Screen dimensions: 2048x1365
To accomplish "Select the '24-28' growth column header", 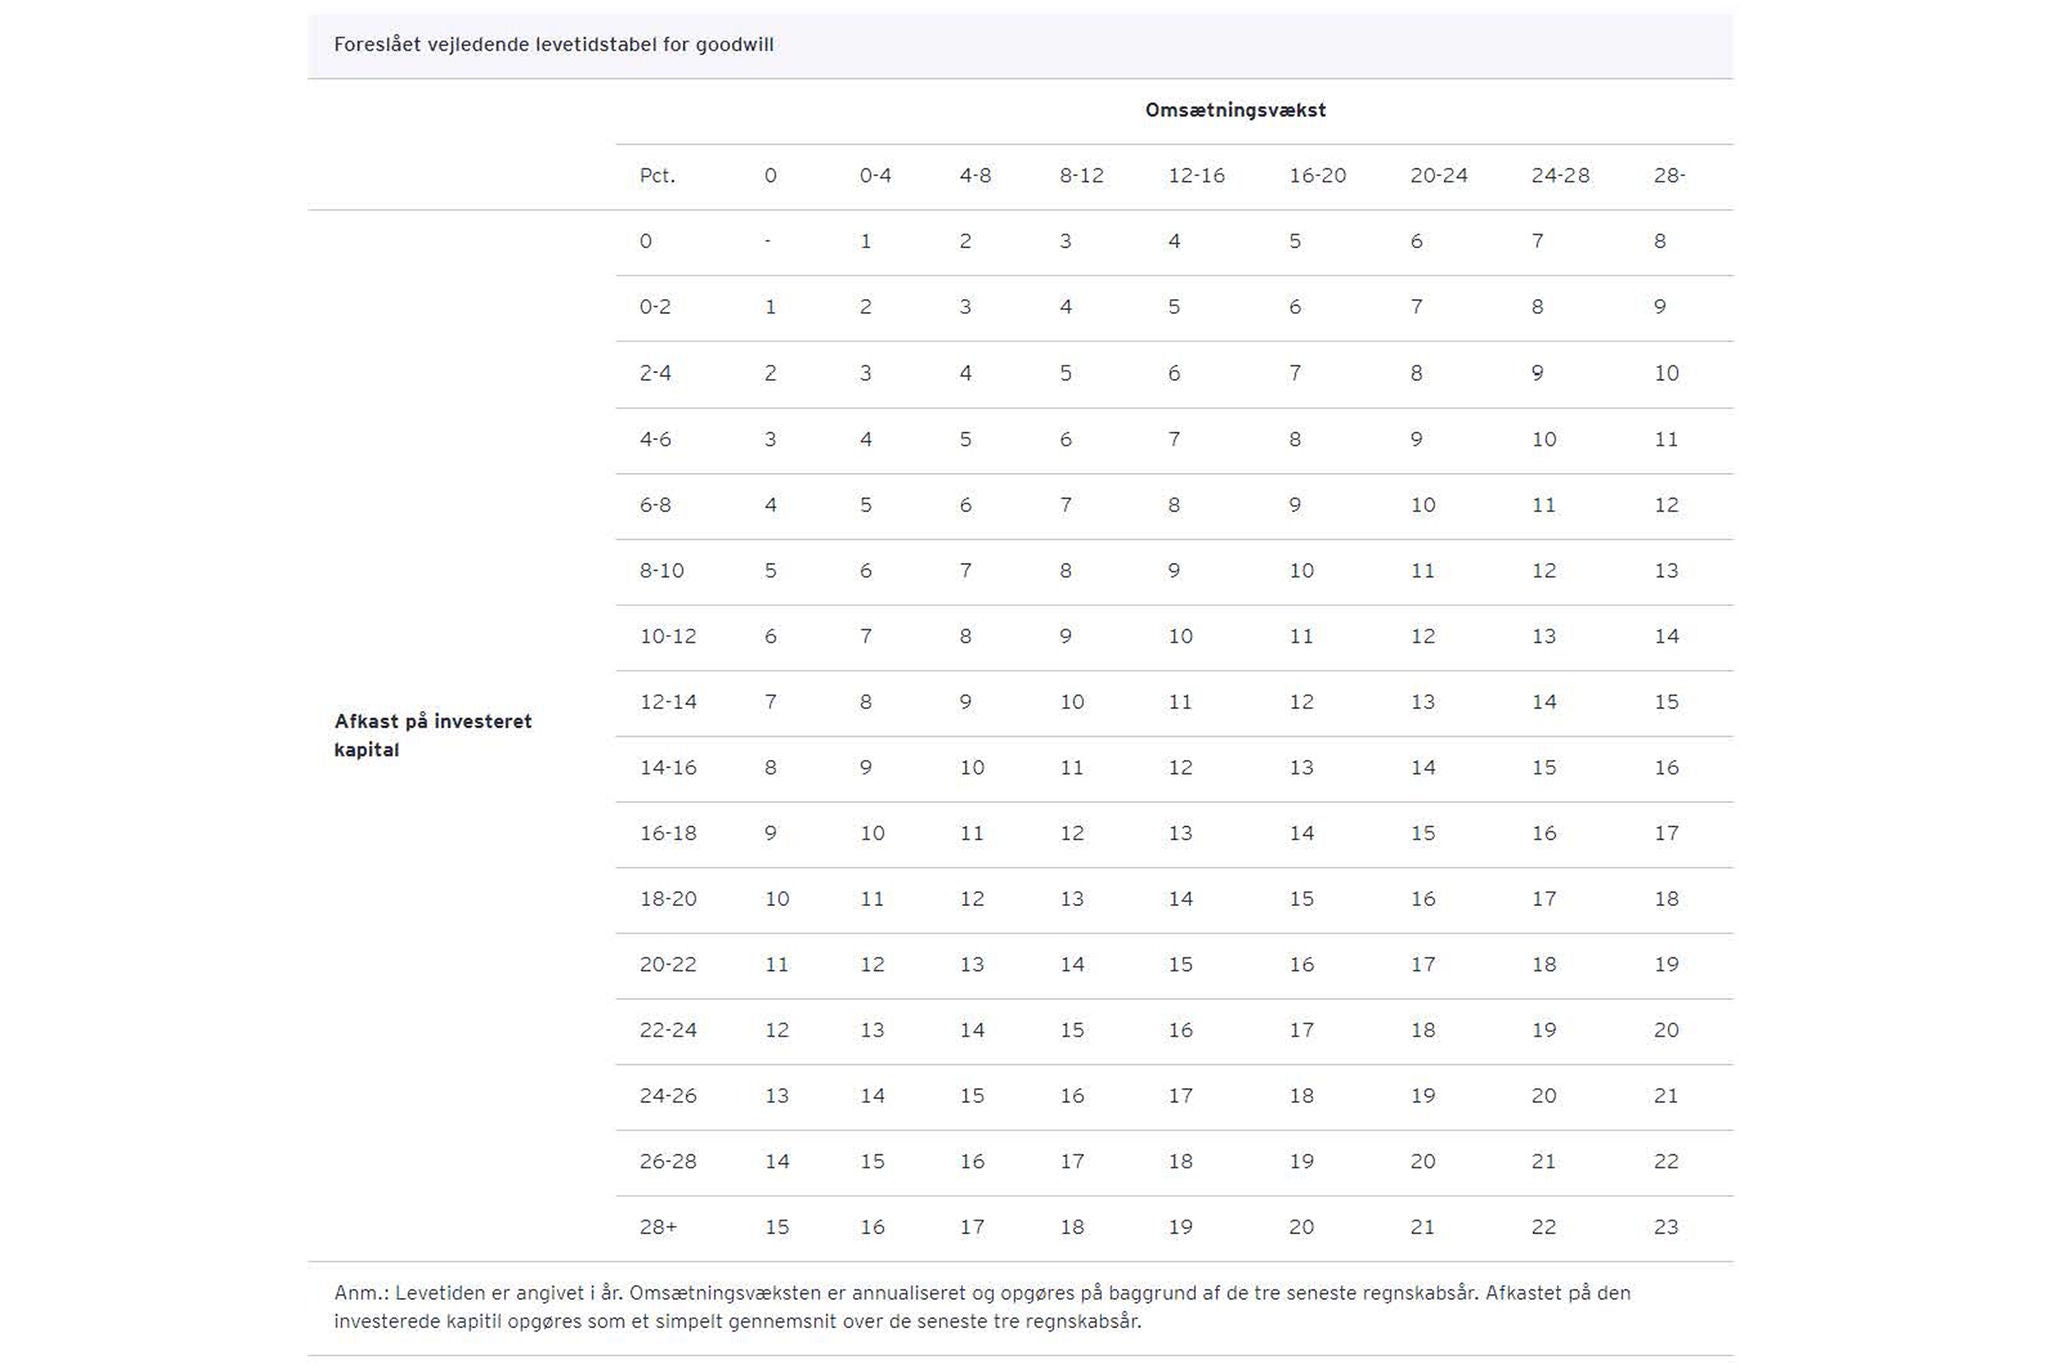I will pos(1559,176).
